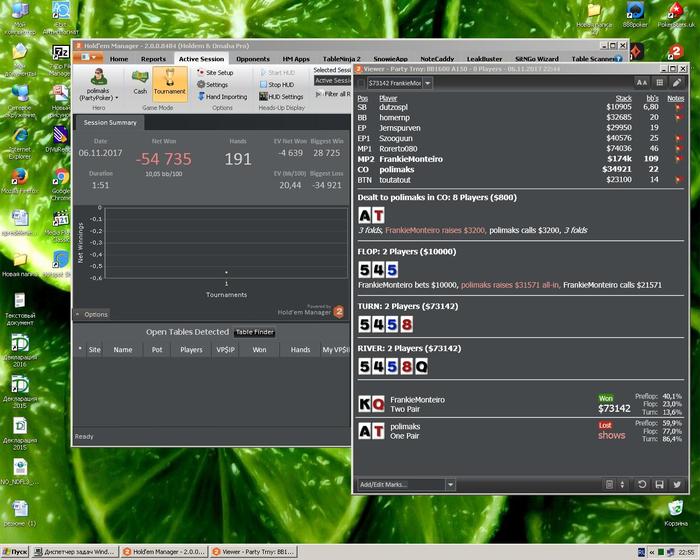Click the Hands count 191
The height and width of the screenshot is (560, 700).
238,159
